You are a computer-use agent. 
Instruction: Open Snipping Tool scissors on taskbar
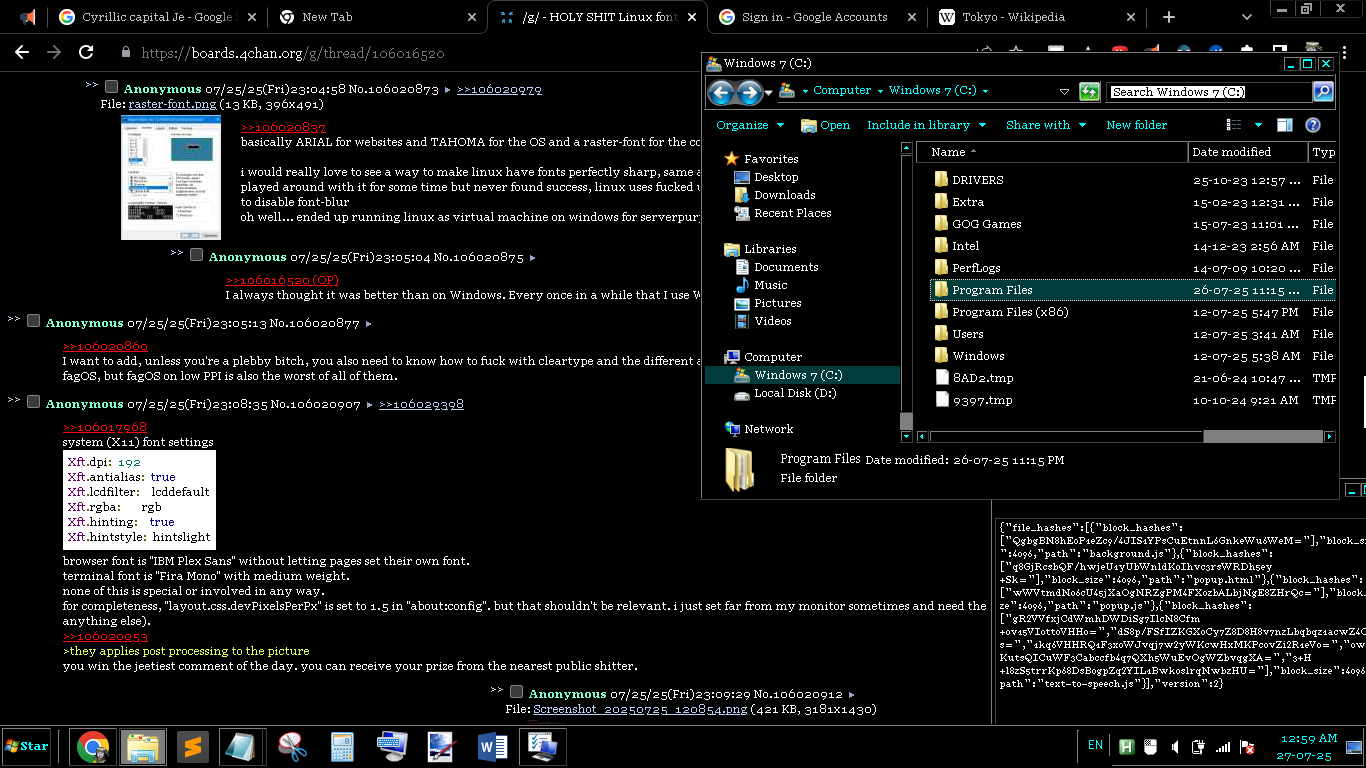click(x=292, y=746)
